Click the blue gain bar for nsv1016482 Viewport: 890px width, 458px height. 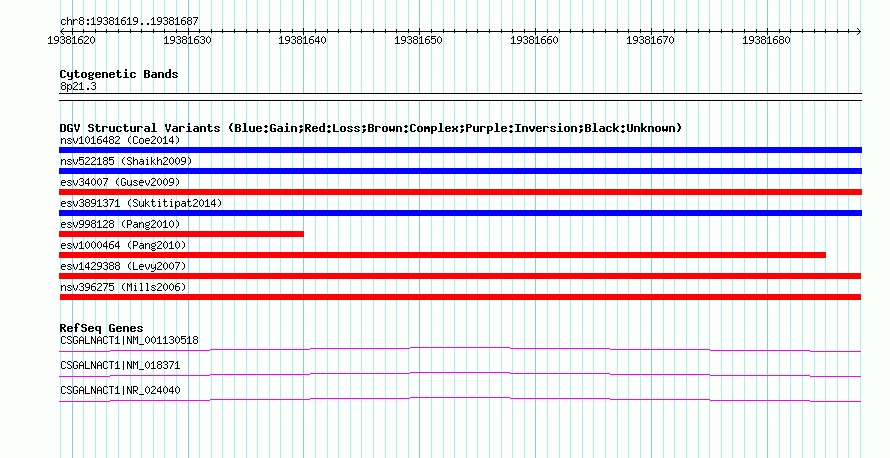460,150
